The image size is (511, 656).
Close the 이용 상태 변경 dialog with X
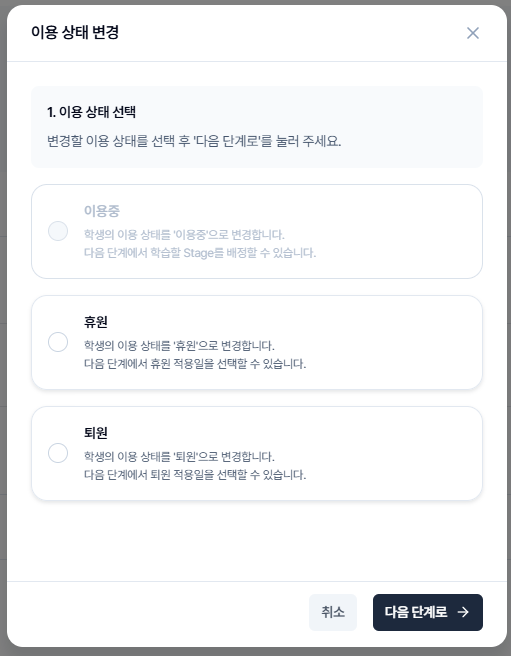tap(472, 33)
